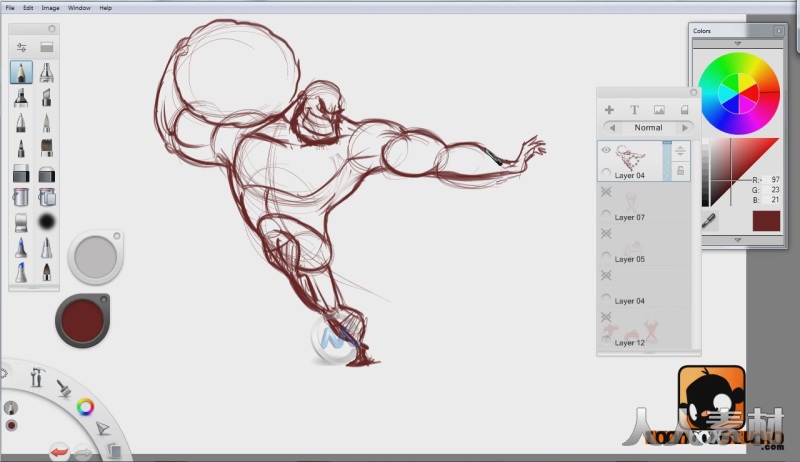The image size is (800, 462).
Task: Open the wrench Tools menu in lagoon
Action: coord(37,377)
